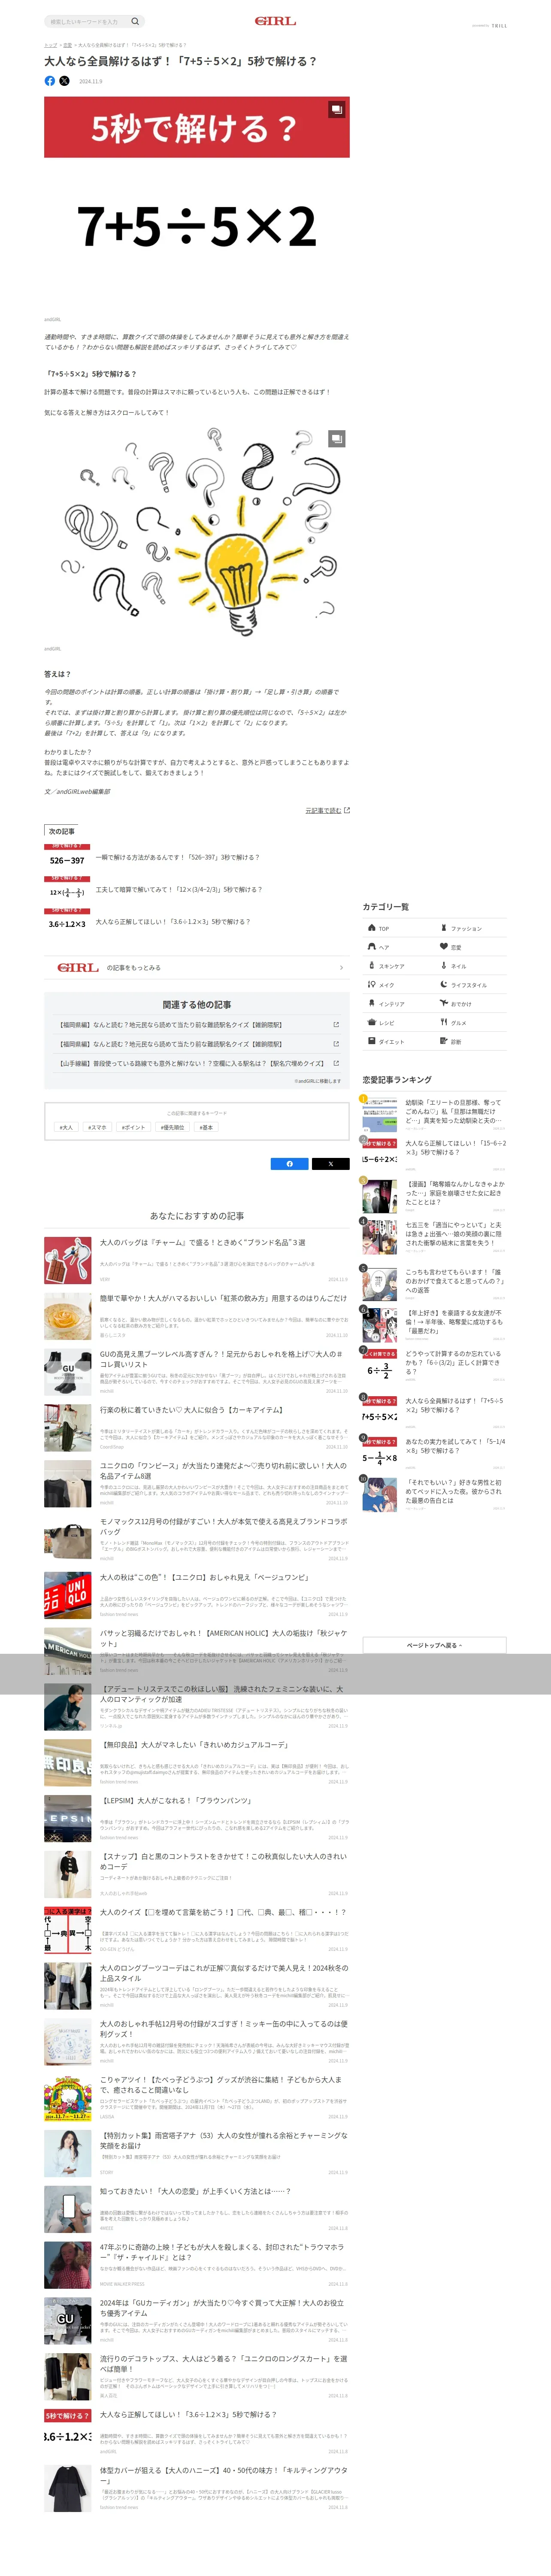
Task: Open ダイエット category scale icon
Action: pos(372,1041)
